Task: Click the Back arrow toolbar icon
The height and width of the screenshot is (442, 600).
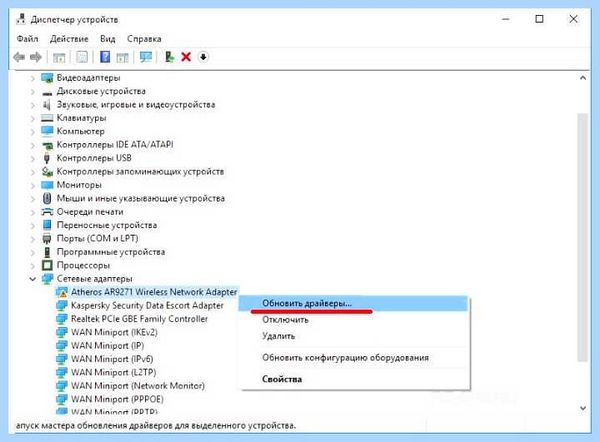Action: pyautogui.click(x=19, y=57)
